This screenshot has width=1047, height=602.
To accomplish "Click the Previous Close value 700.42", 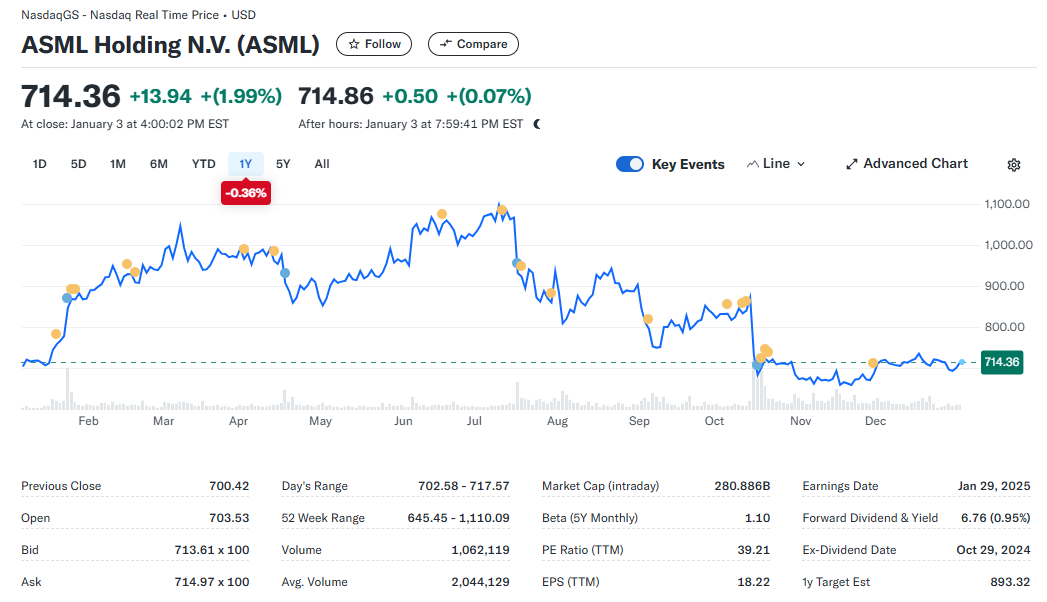I will click(229, 486).
